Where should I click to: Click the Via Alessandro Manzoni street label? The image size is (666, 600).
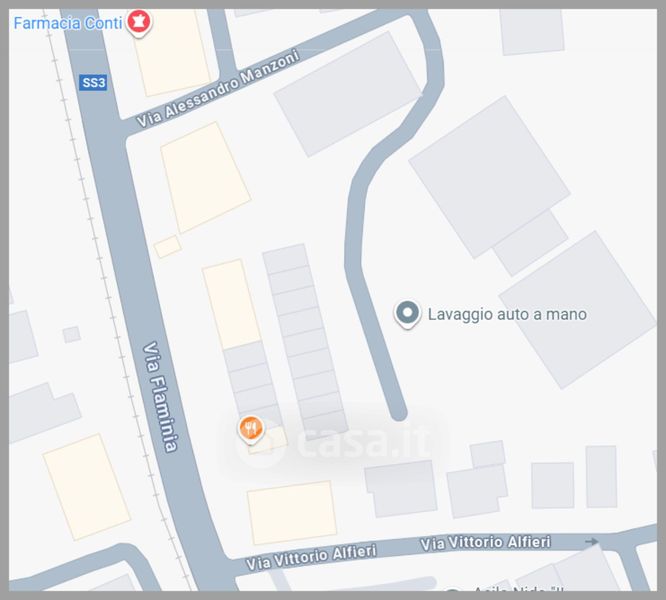[x=218, y=89]
